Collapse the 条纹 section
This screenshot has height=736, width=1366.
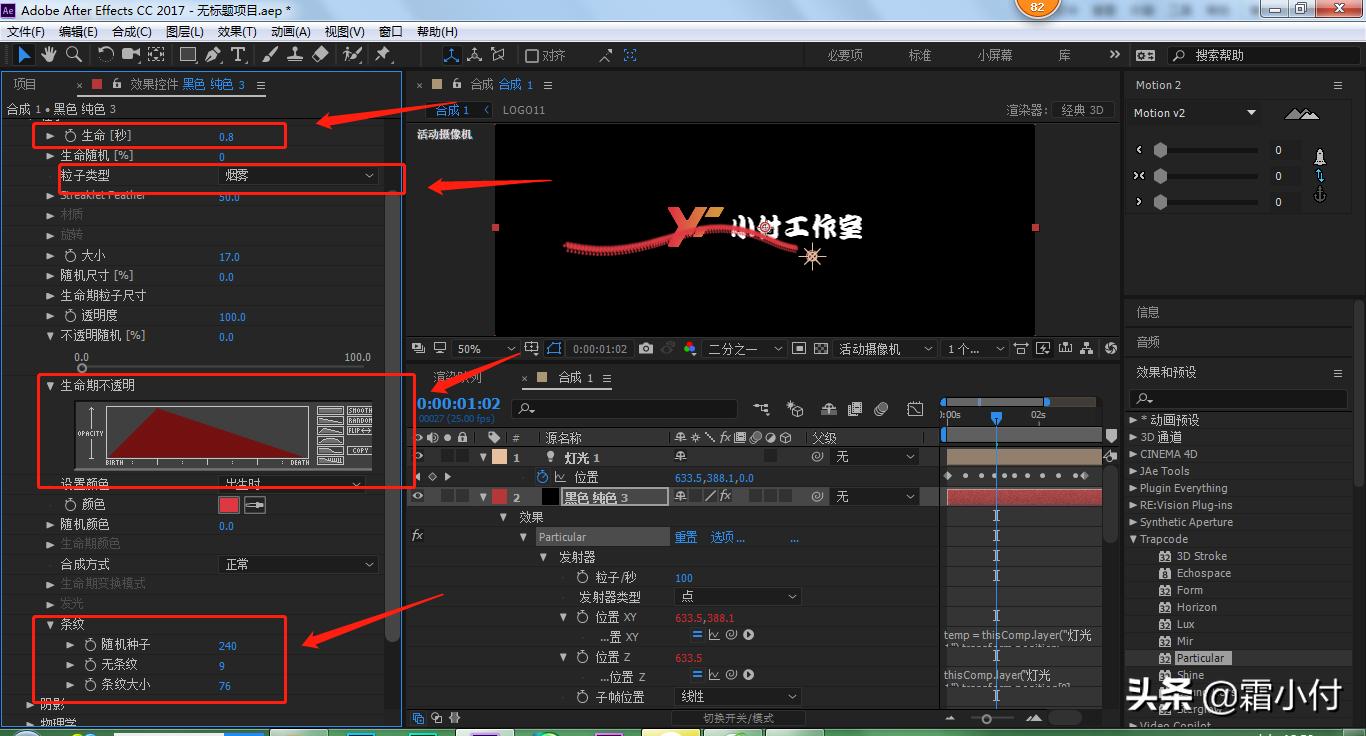50,624
